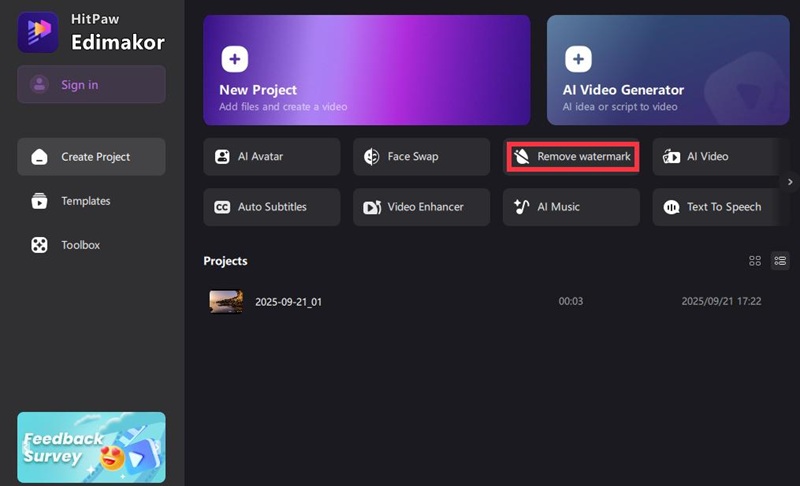800x486 pixels.
Task: Open the Video Enhancer tool
Action: 421,207
